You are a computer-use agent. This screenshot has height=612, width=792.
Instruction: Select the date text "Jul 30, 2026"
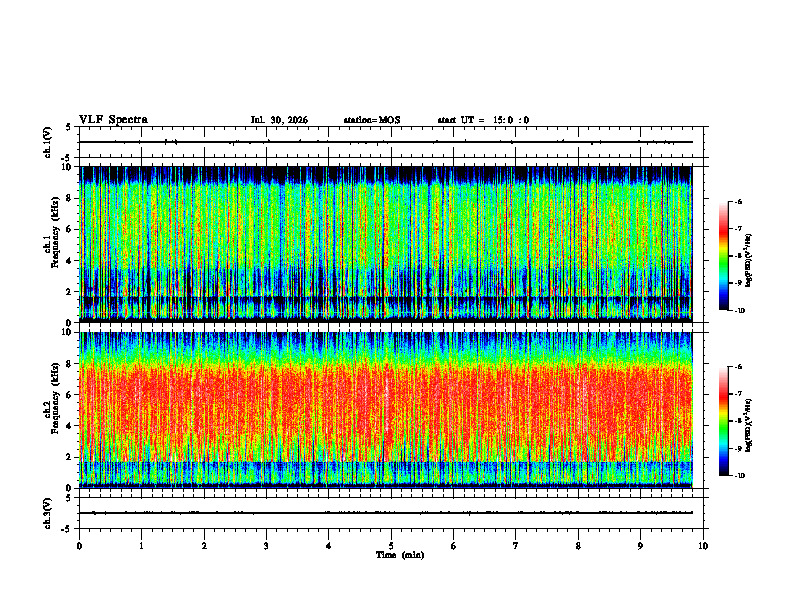coord(279,120)
